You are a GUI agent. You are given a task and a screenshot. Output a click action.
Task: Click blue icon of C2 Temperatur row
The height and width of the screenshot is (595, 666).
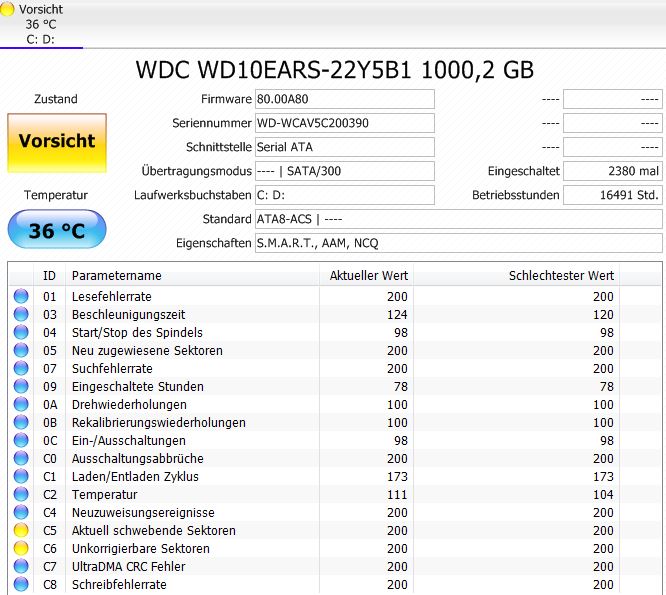(21, 494)
